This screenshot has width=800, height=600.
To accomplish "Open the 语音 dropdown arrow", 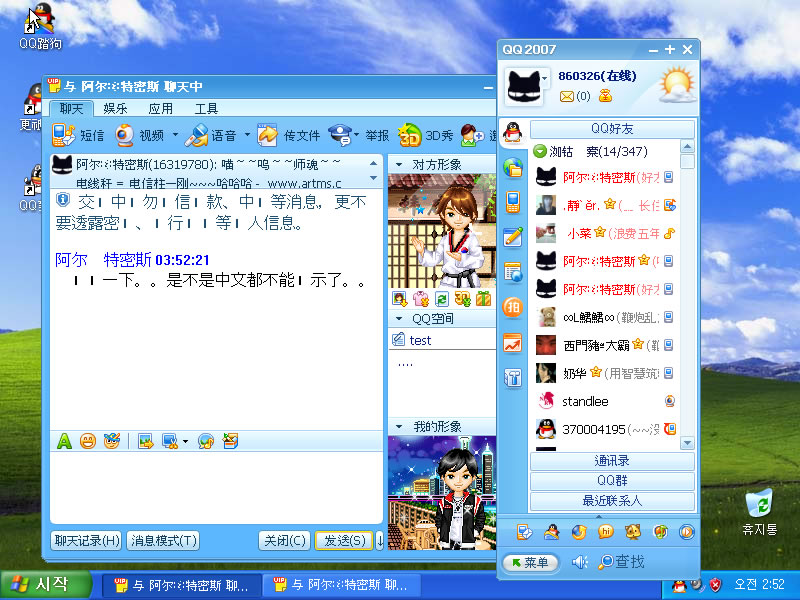I will (x=247, y=135).
